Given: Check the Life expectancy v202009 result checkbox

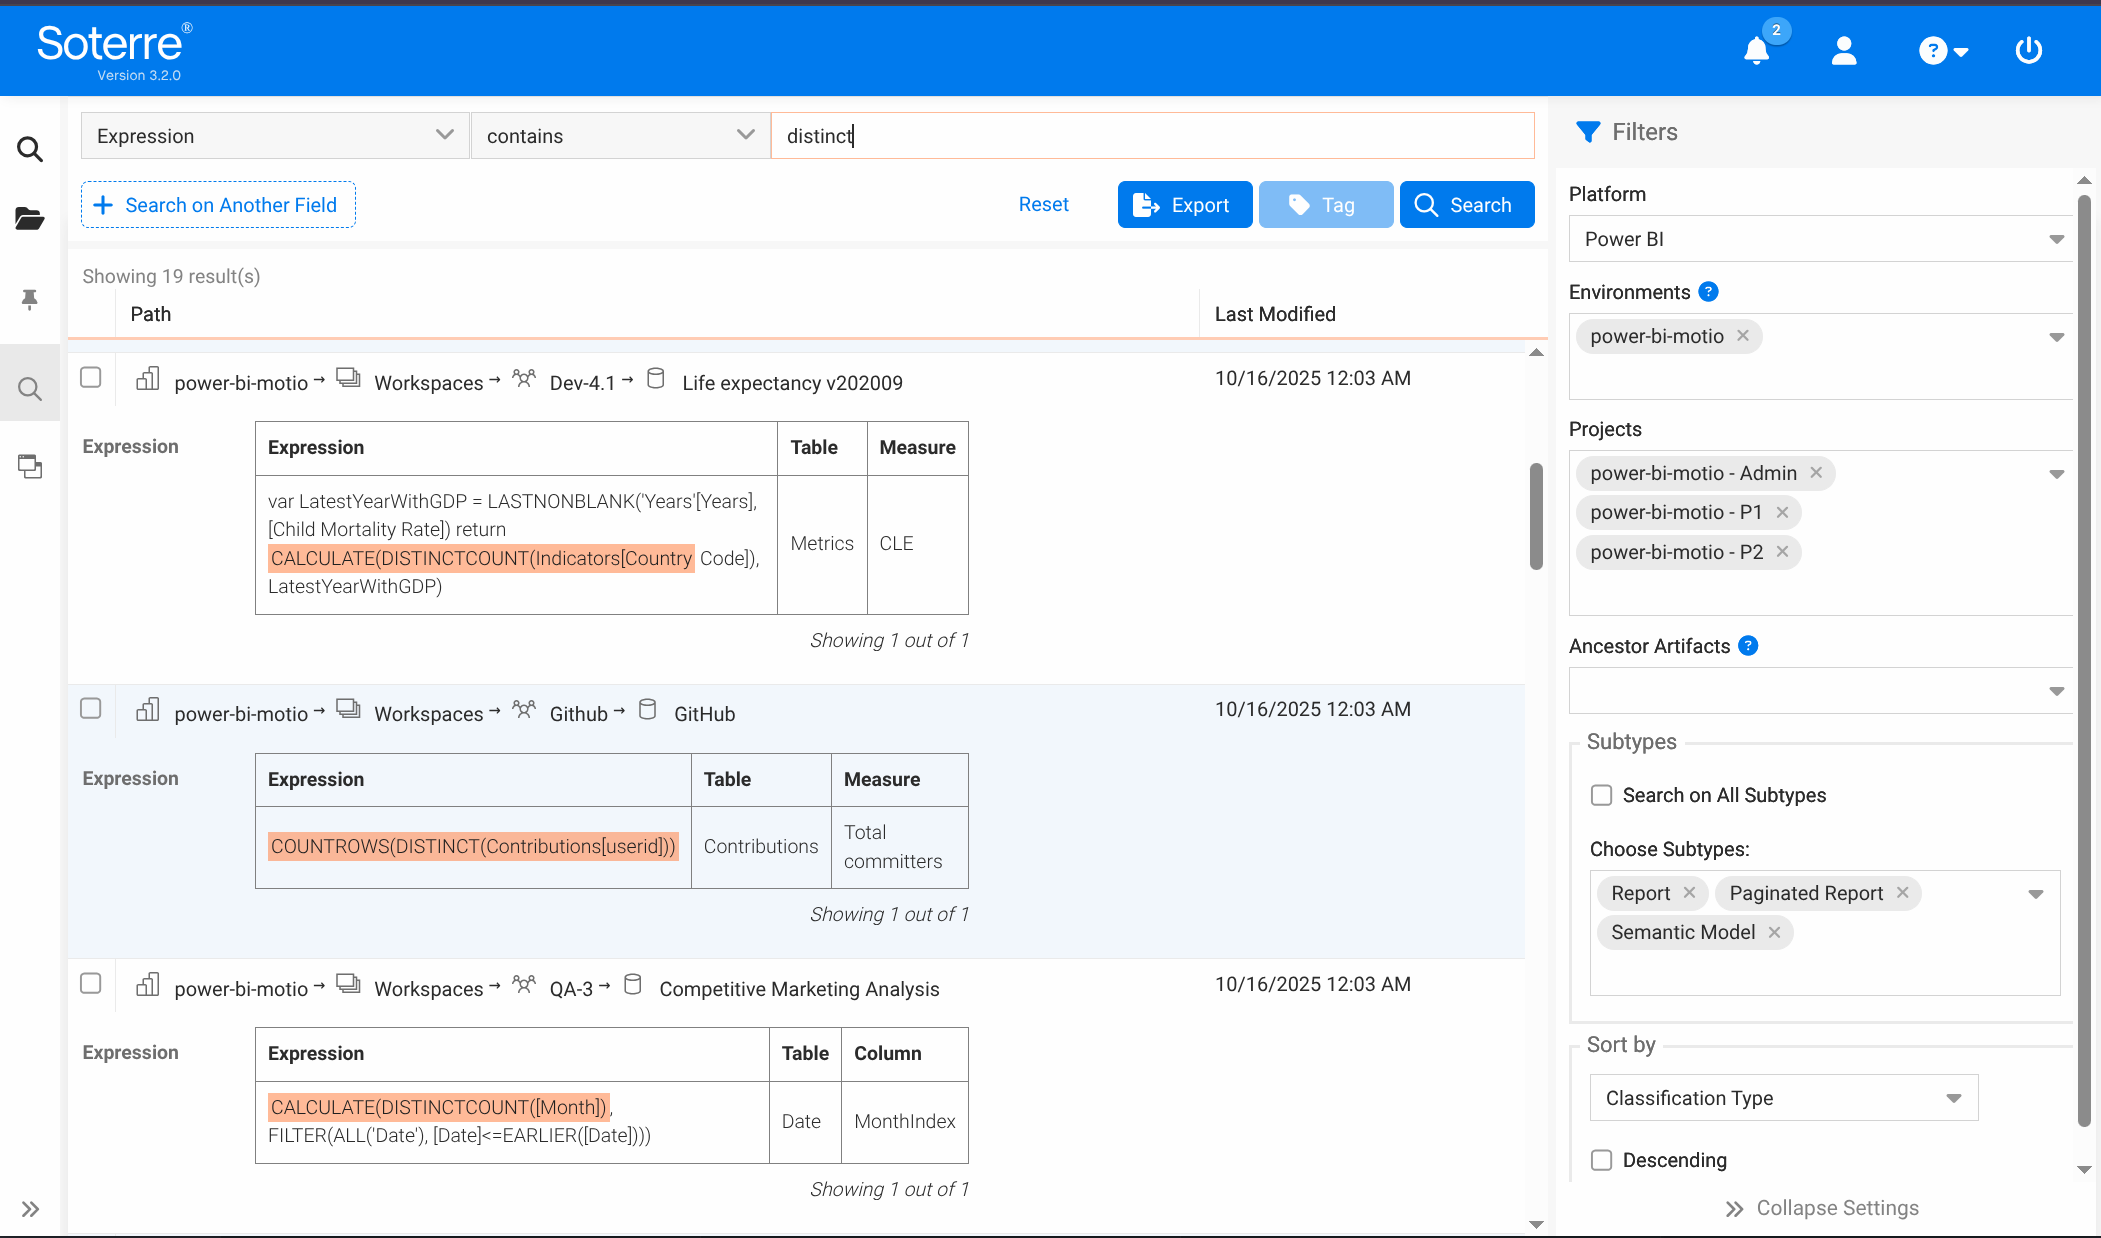Looking at the screenshot, I should (91, 377).
